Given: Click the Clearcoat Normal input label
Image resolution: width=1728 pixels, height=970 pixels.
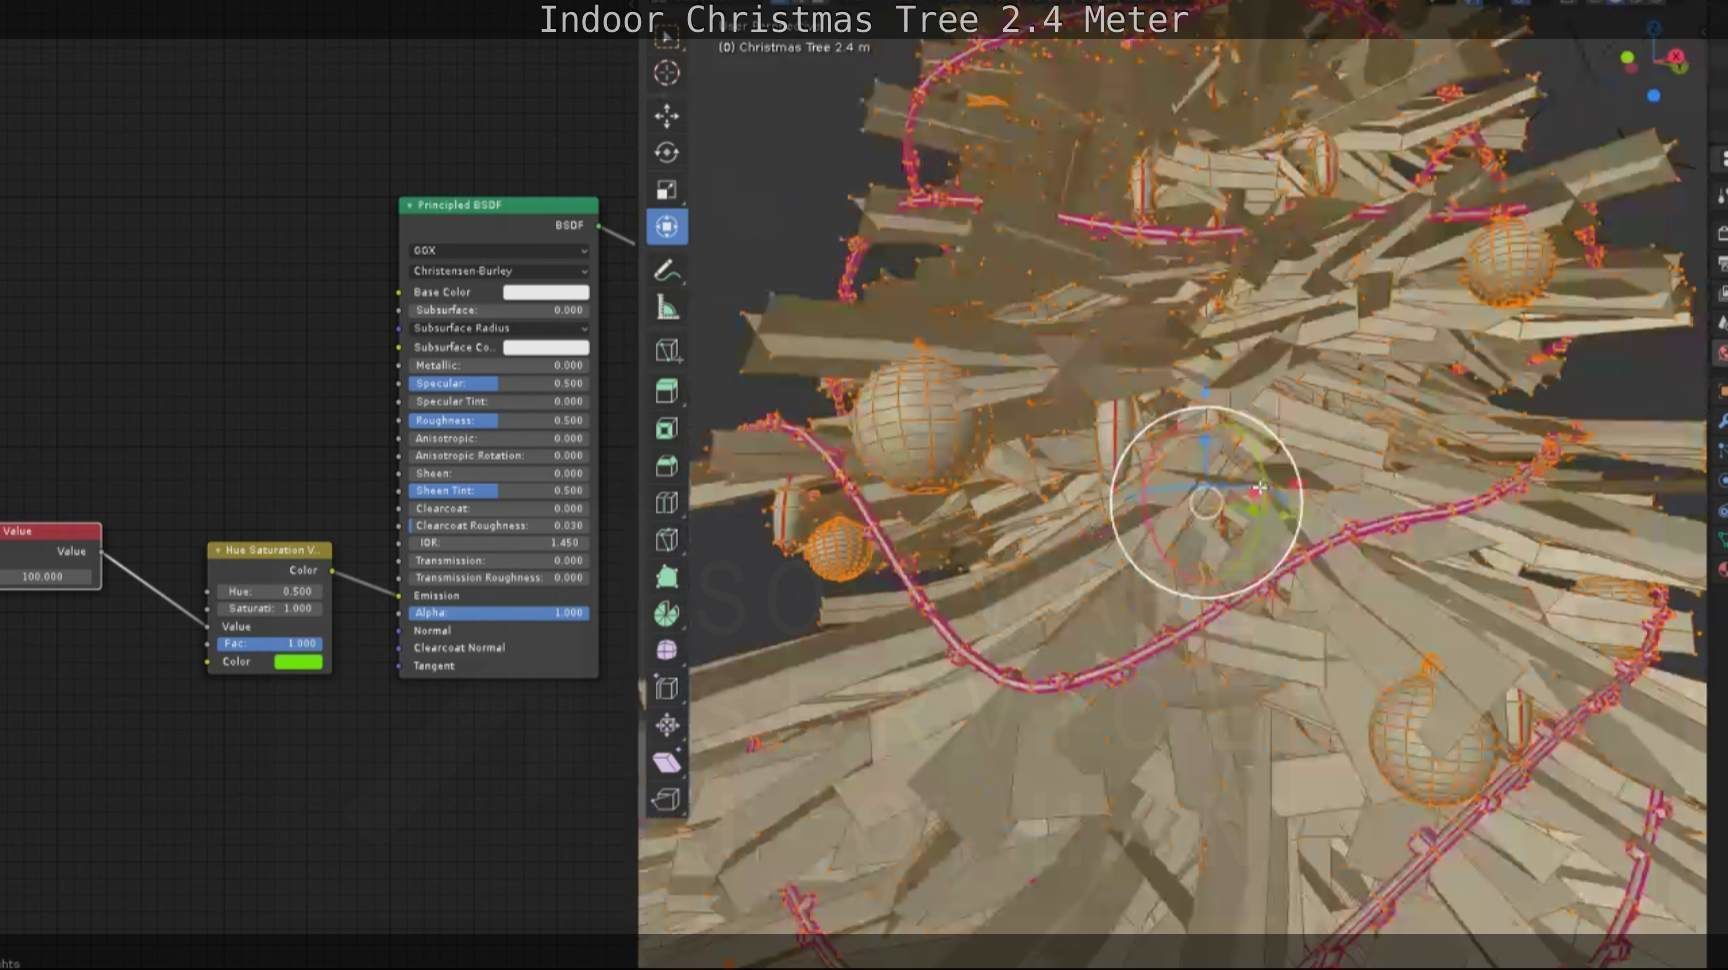Looking at the screenshot, I should pos(459,648).
